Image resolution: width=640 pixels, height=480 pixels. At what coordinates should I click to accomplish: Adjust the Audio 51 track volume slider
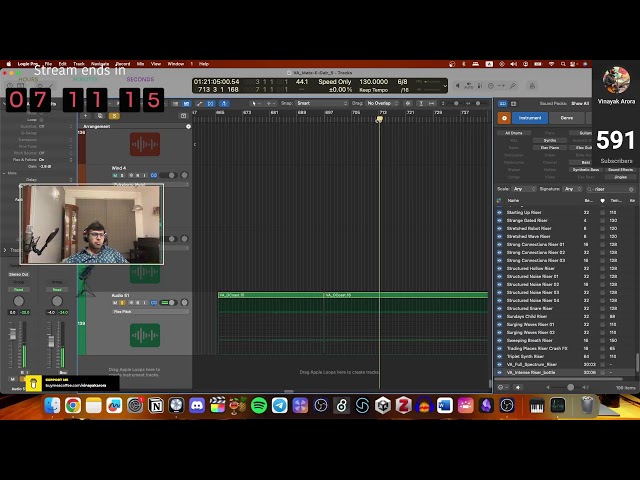point(169,303)
